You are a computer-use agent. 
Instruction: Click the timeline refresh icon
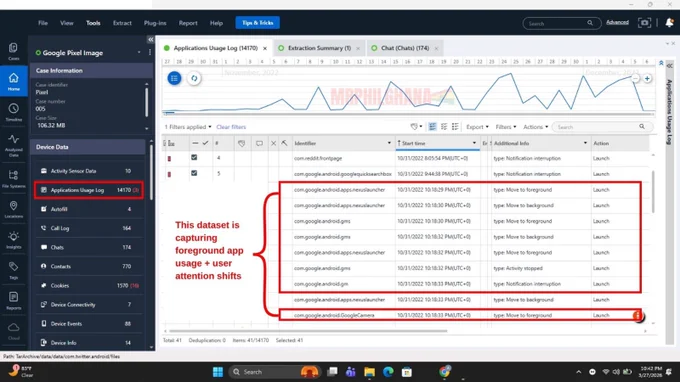point(194,78)
